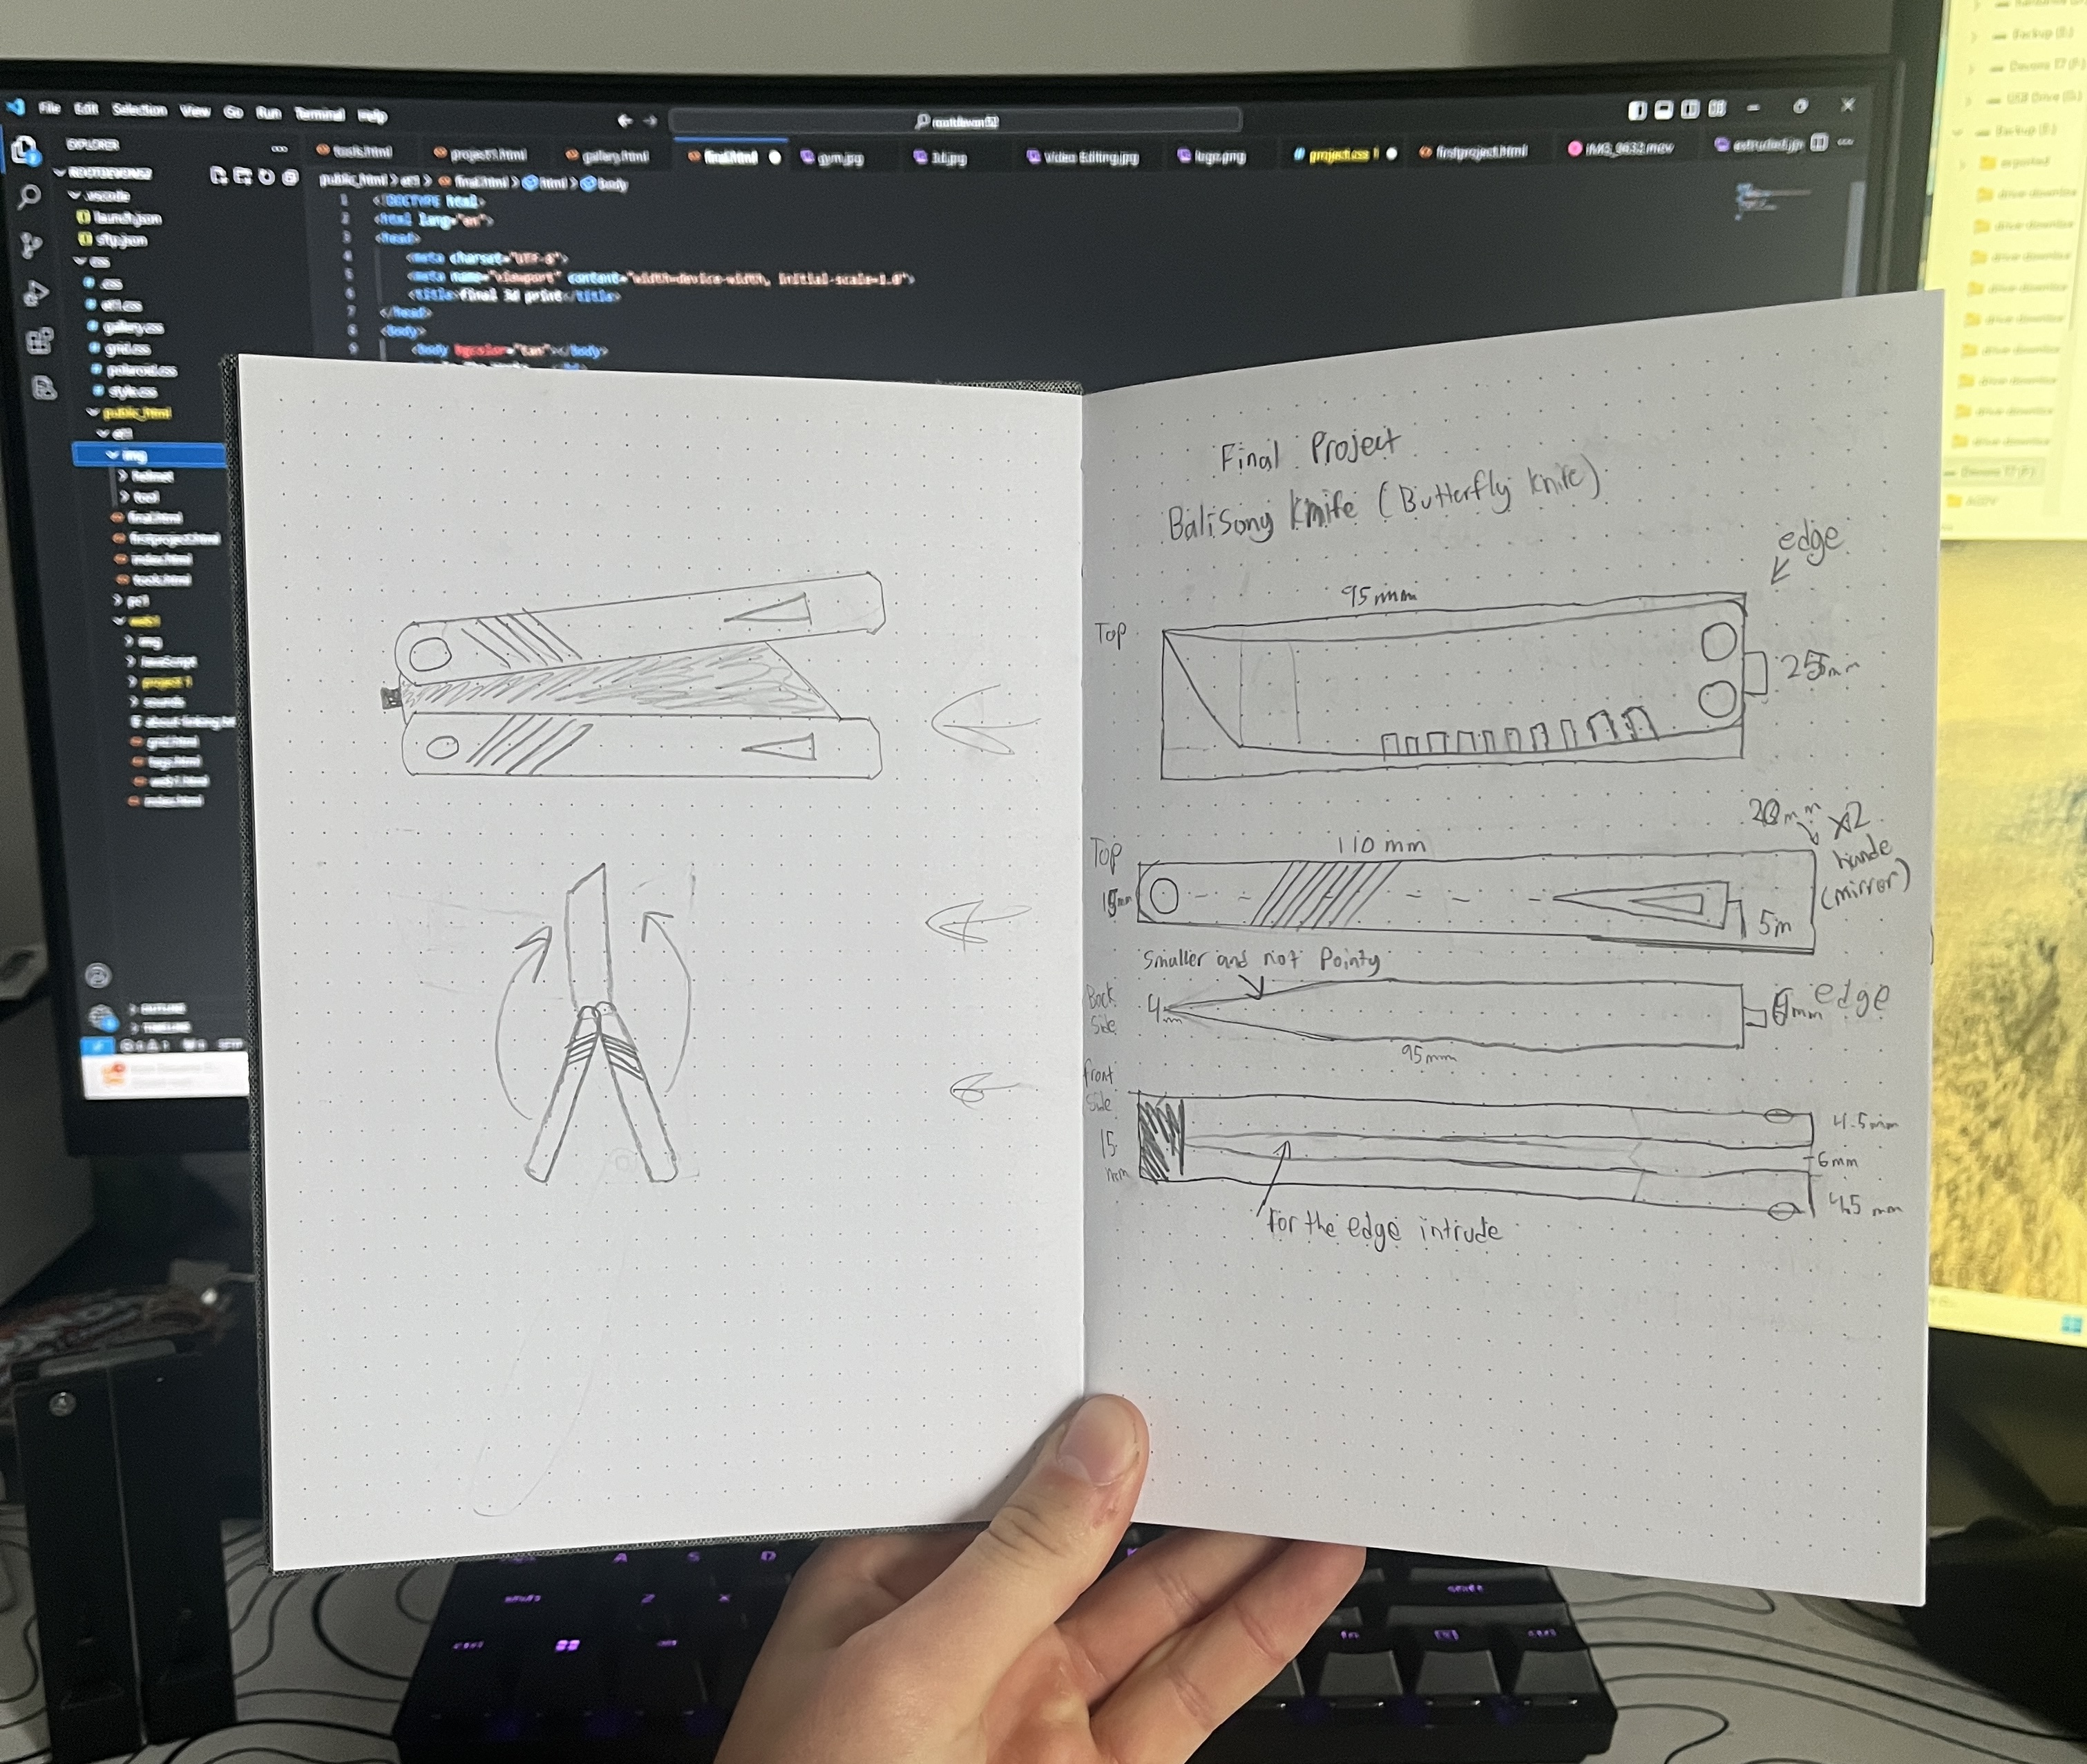Click Refresh Explorer icon
This screenshot has width=2087, height=1764.
(x=266, y=177)
